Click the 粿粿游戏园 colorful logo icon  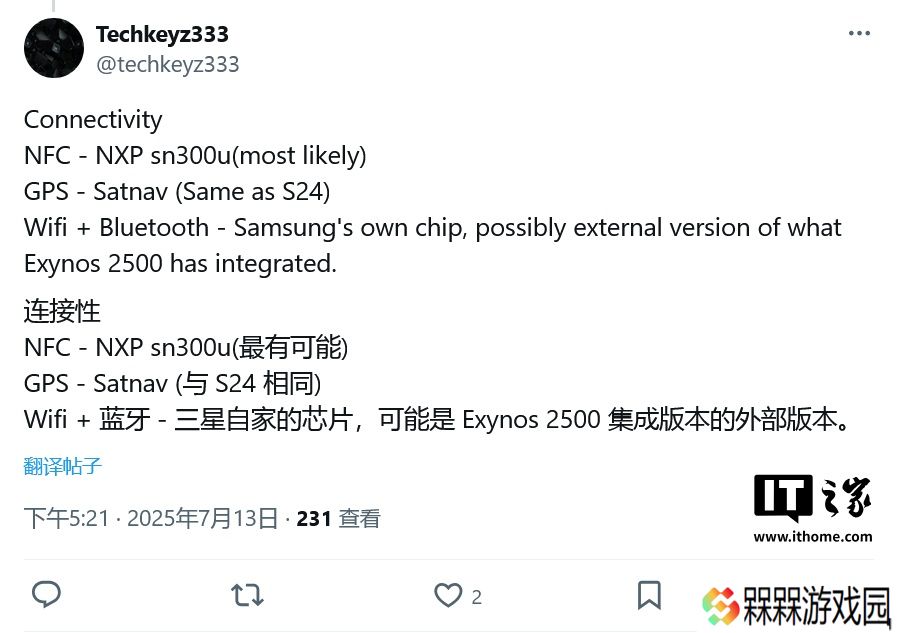721,606
